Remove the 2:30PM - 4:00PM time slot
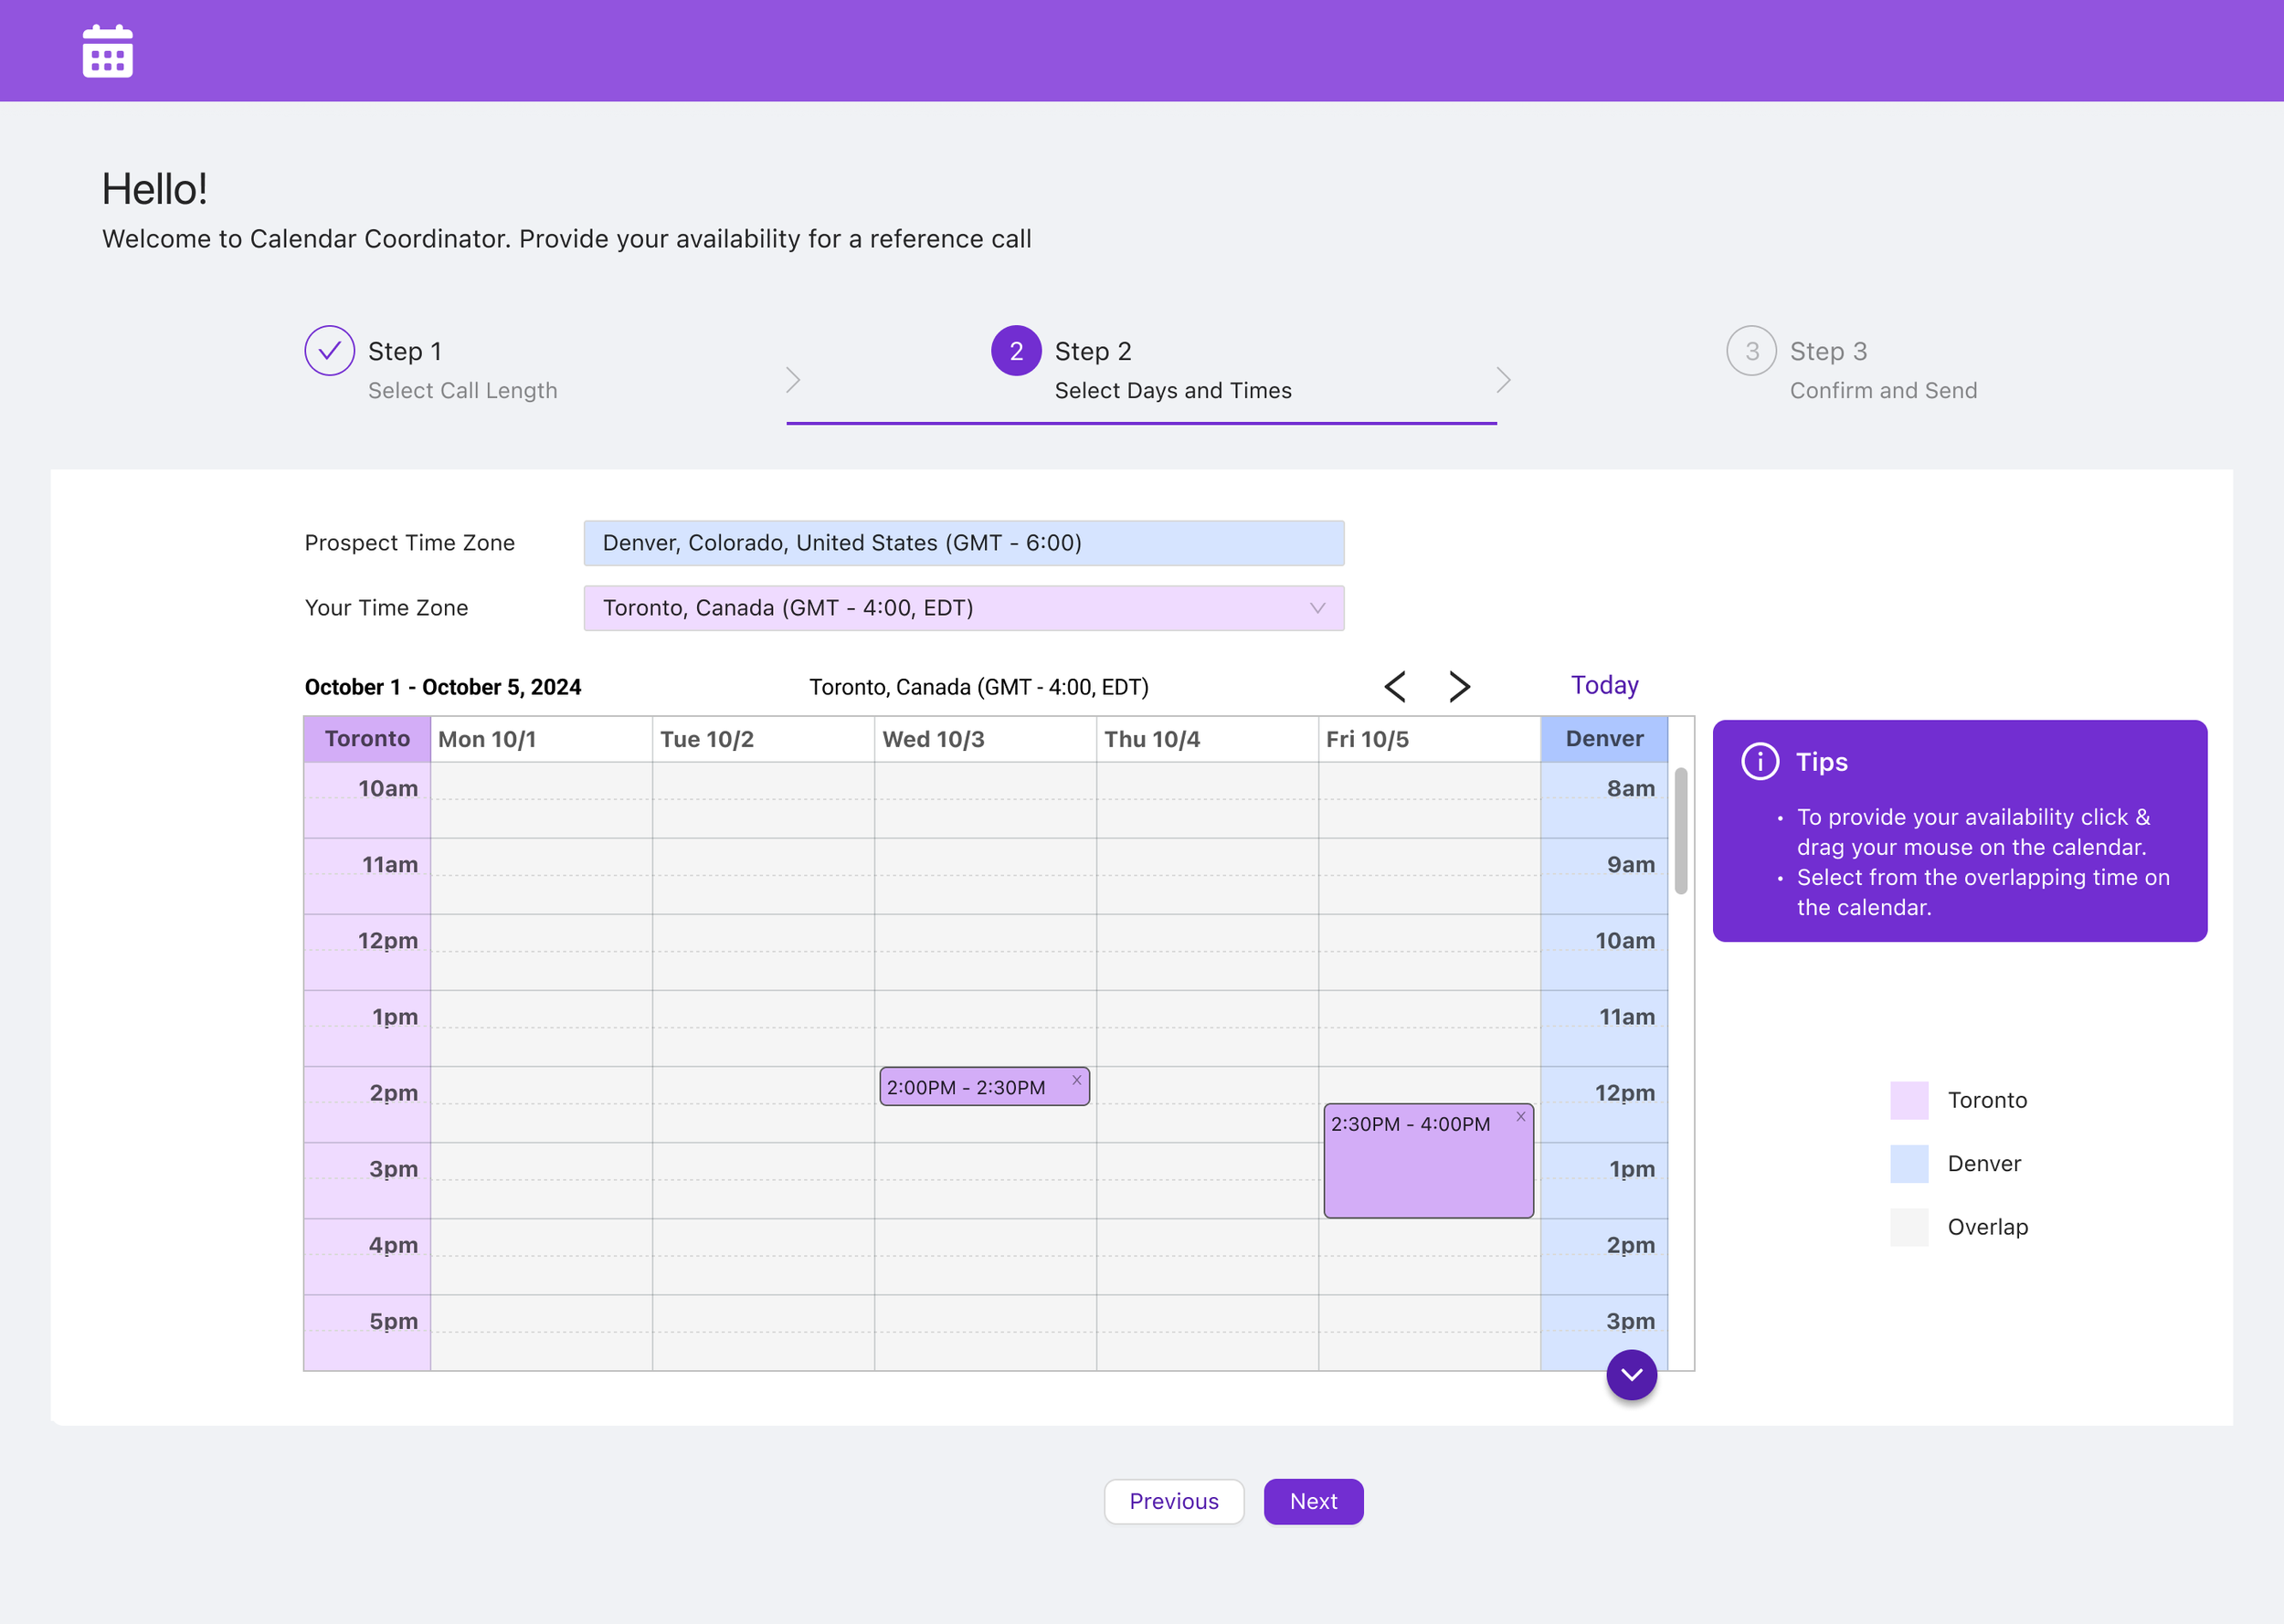This screenshot has height=1624, width=2284. [1520, 1117]
